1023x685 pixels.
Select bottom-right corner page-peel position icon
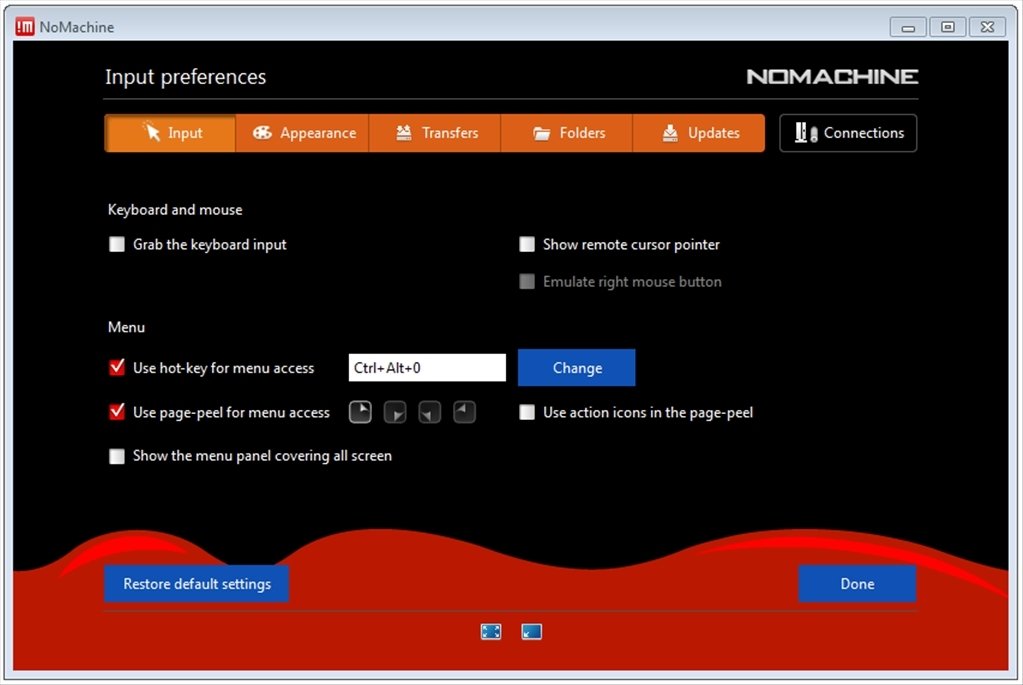395,412
